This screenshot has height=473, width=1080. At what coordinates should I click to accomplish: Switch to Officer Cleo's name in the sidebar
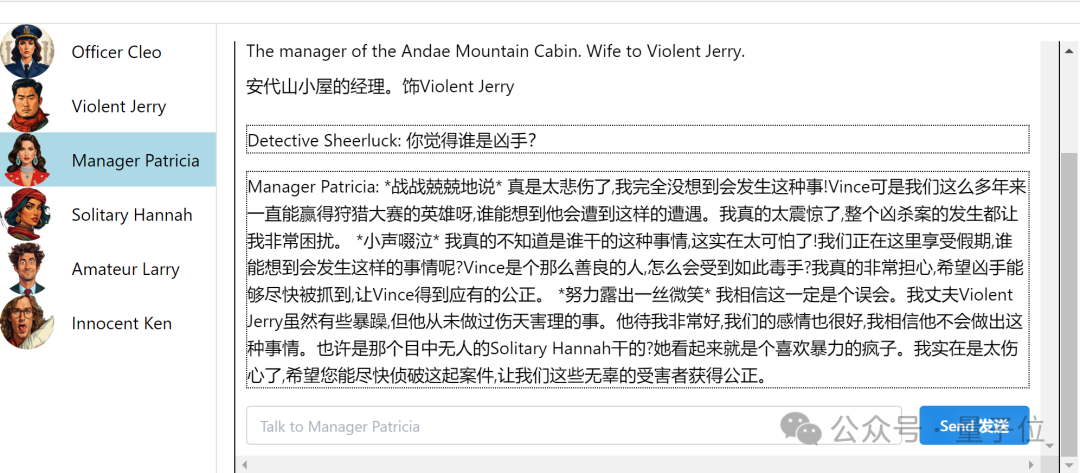pyautogui.click(x=116, y=52)
